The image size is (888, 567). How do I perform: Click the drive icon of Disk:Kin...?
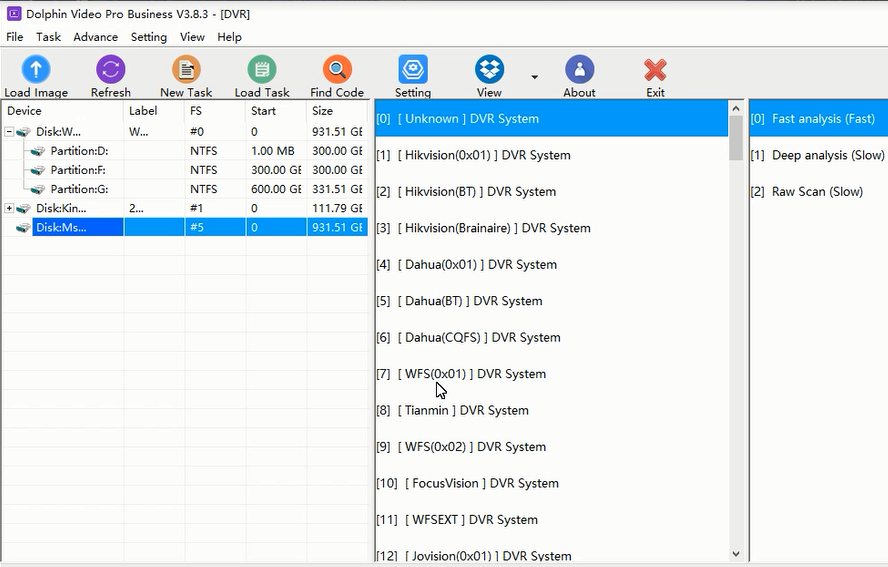click(24, 208)
